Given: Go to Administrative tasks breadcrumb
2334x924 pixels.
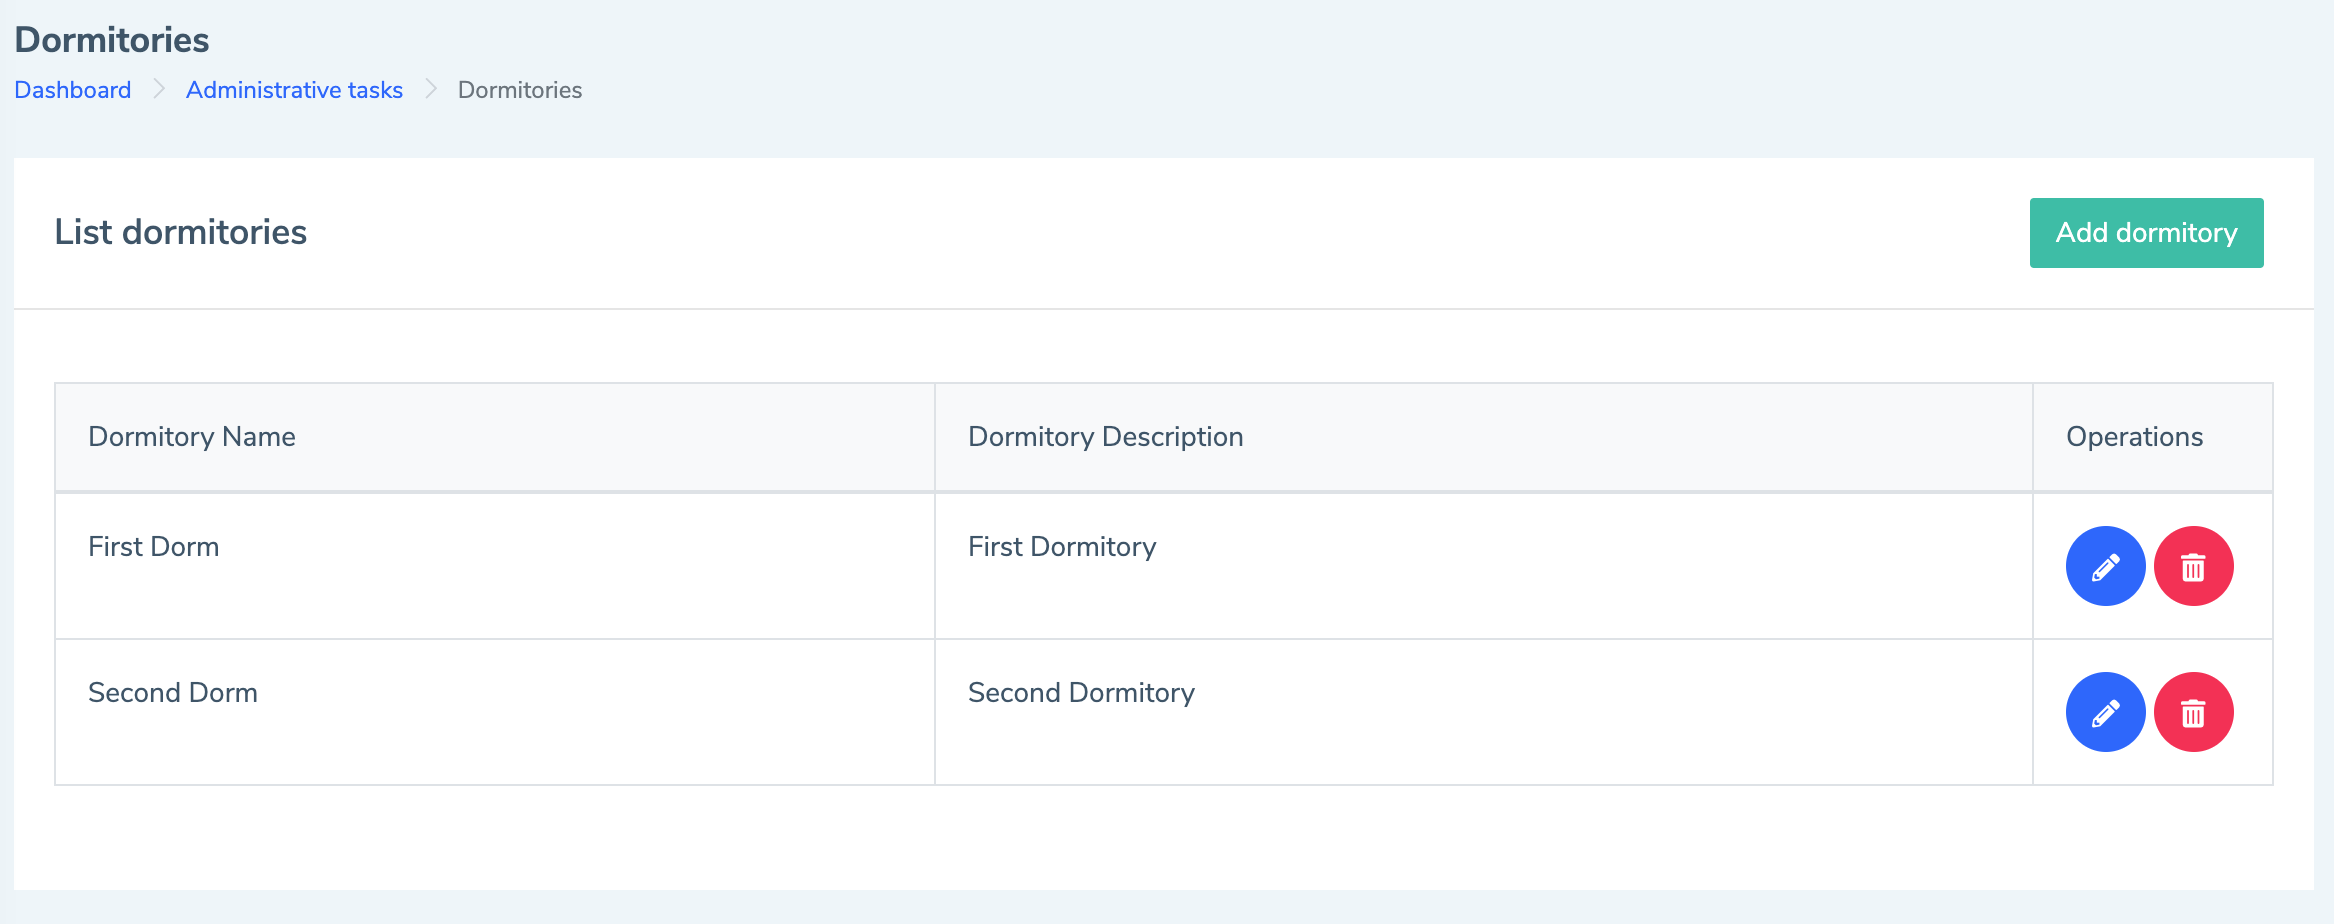Looking at the screenshot, I should click(x=294, y=90).
